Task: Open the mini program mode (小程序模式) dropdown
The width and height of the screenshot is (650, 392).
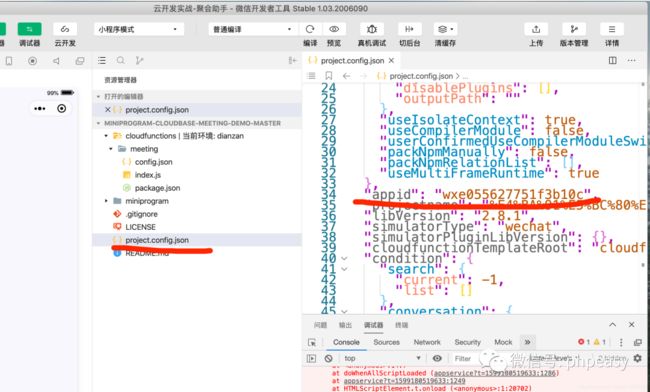Action: (x=138, y=29)
